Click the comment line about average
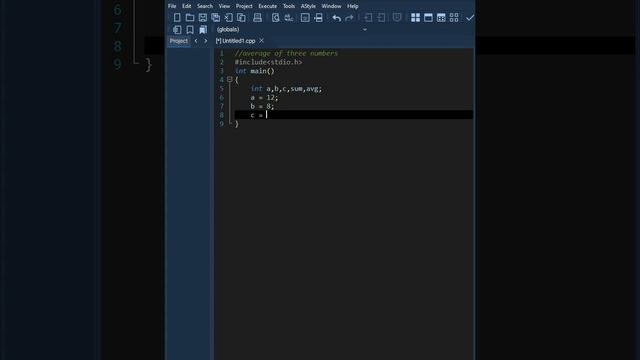The width and height of the screenshot is (640, 360). [286, 53]
